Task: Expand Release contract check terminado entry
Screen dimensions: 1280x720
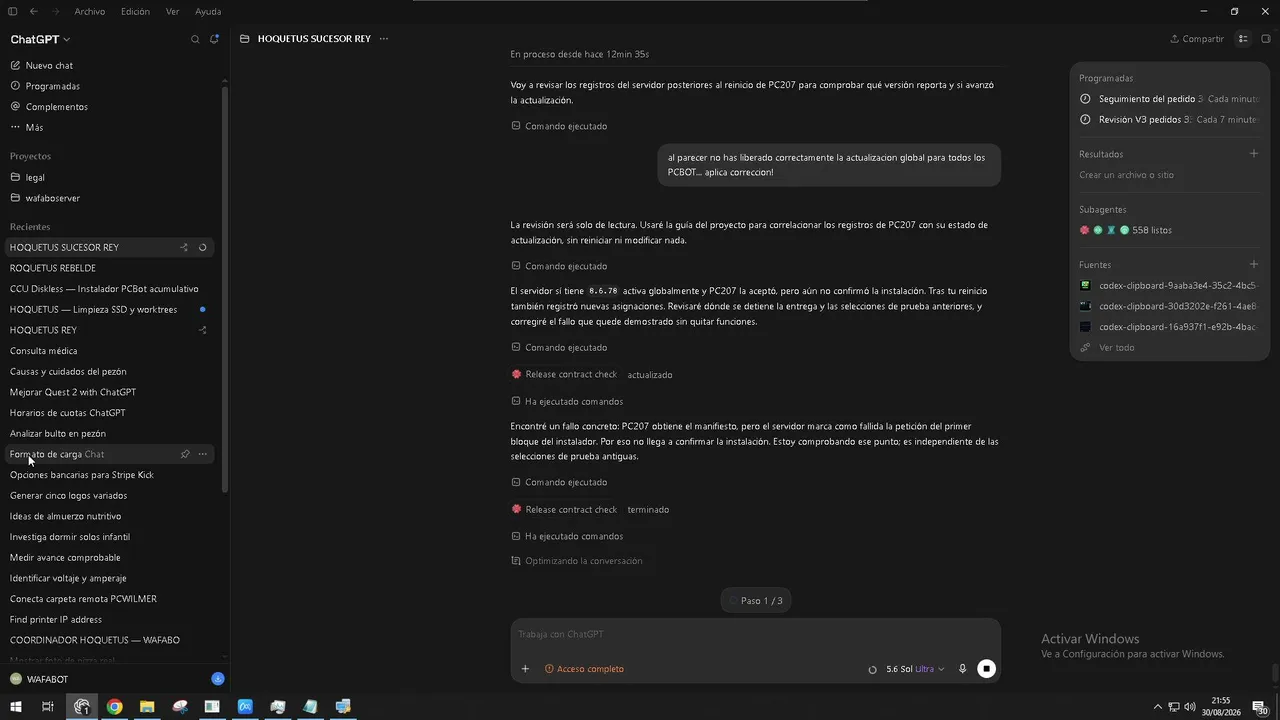Action: pos(590,510)
